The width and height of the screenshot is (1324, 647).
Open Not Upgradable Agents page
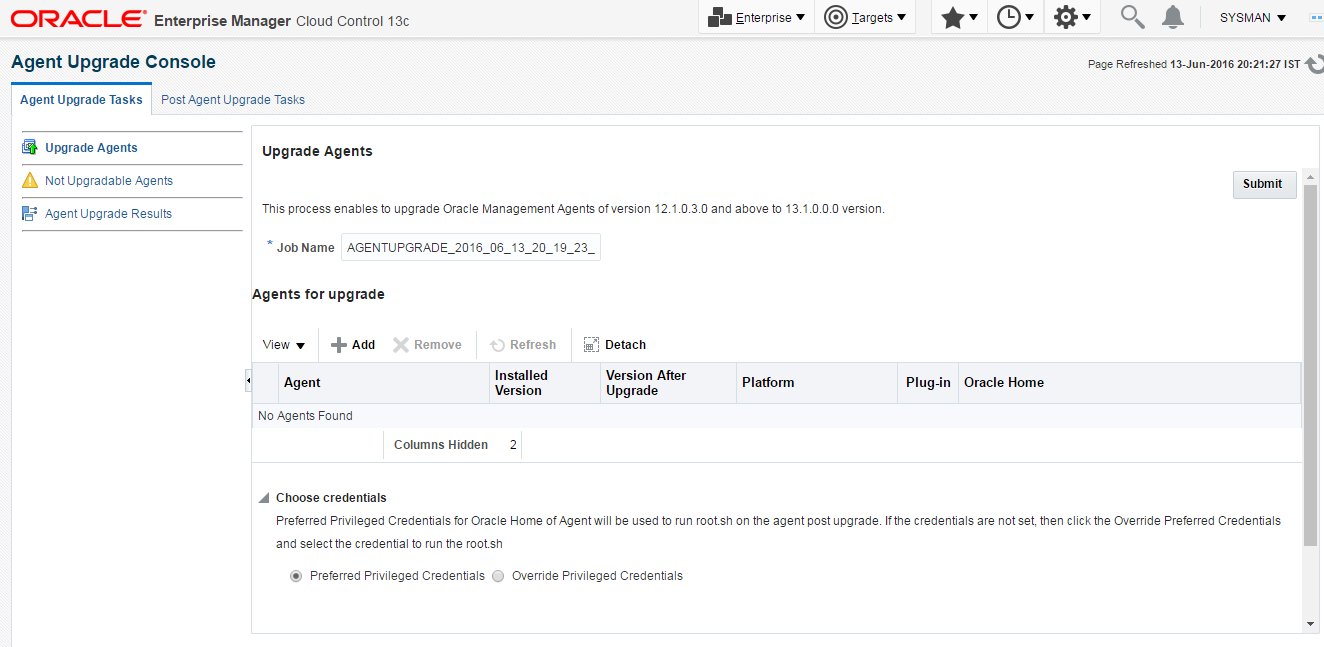[108, 181]
